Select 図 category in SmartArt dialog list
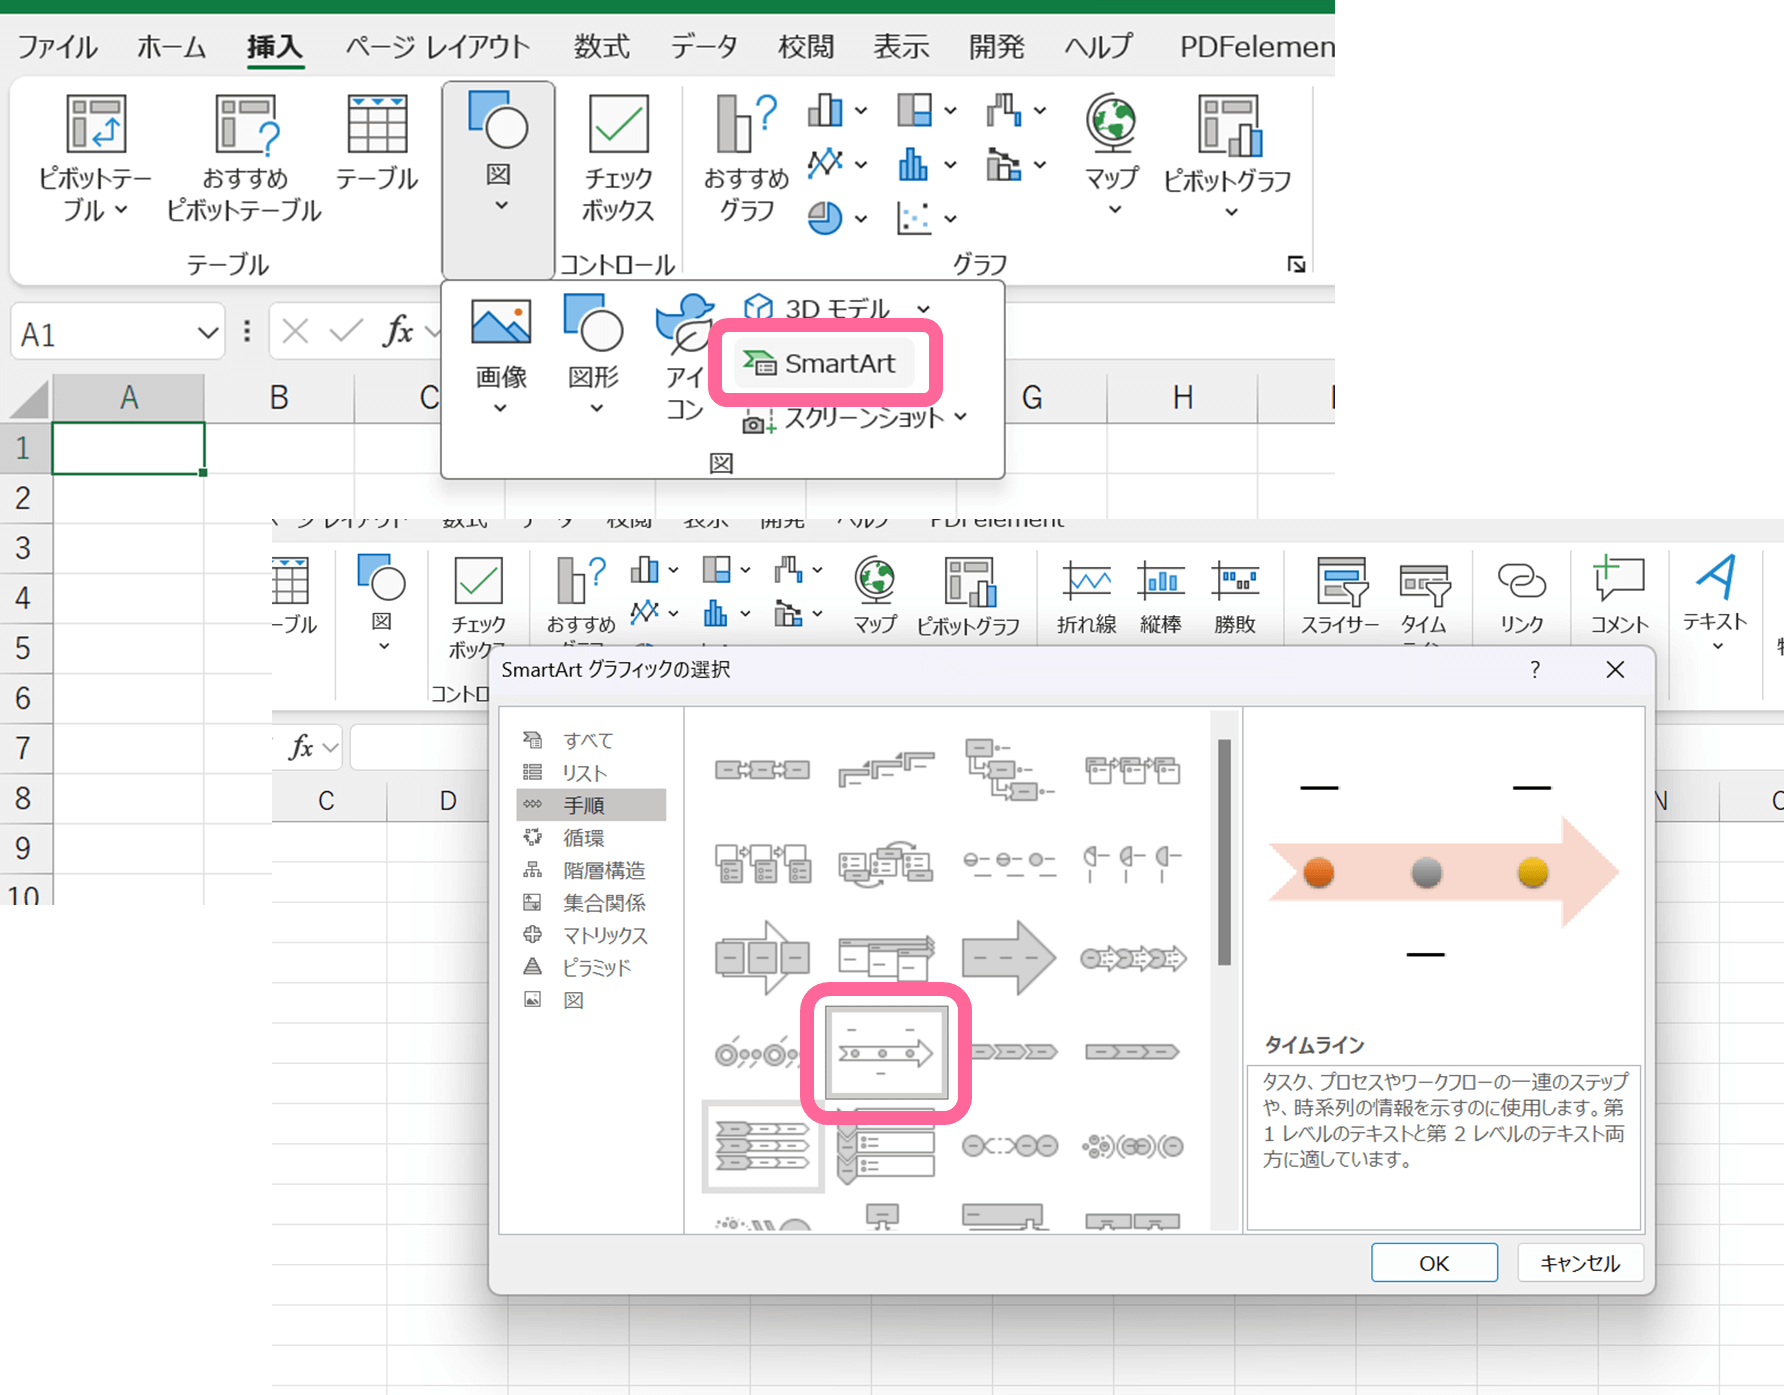Viewport: 1784px width, 1395px height. (590, 1000)
